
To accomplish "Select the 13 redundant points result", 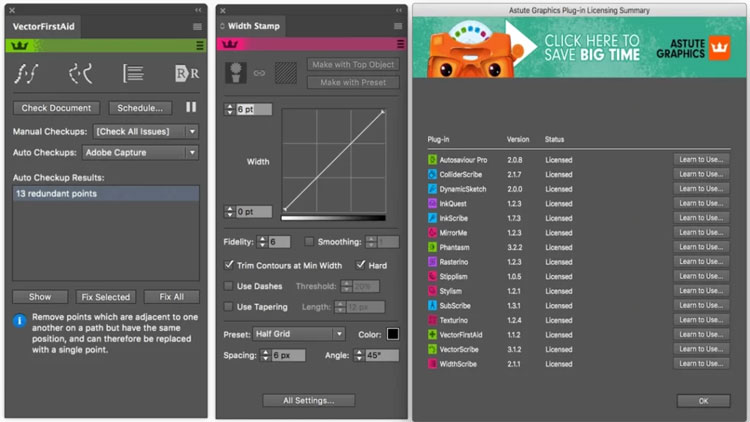I will click(106, 194).
